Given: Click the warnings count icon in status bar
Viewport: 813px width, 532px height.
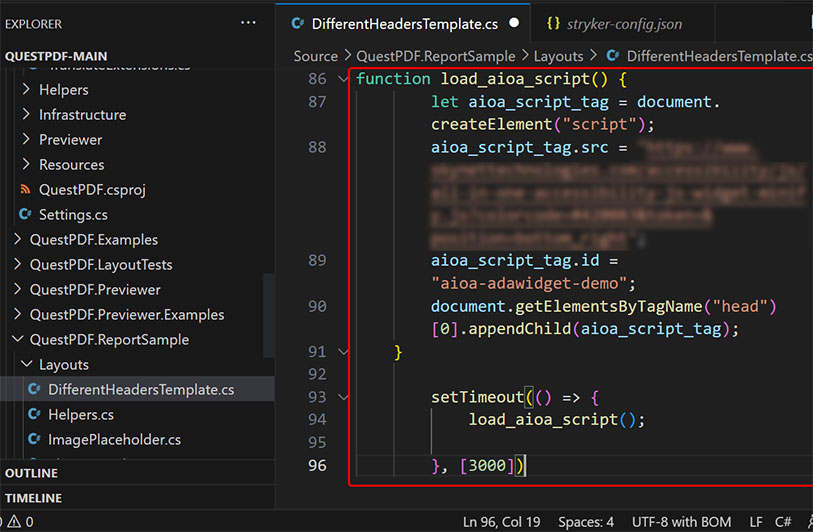Looking at the screenshot, I should point(13,521).
